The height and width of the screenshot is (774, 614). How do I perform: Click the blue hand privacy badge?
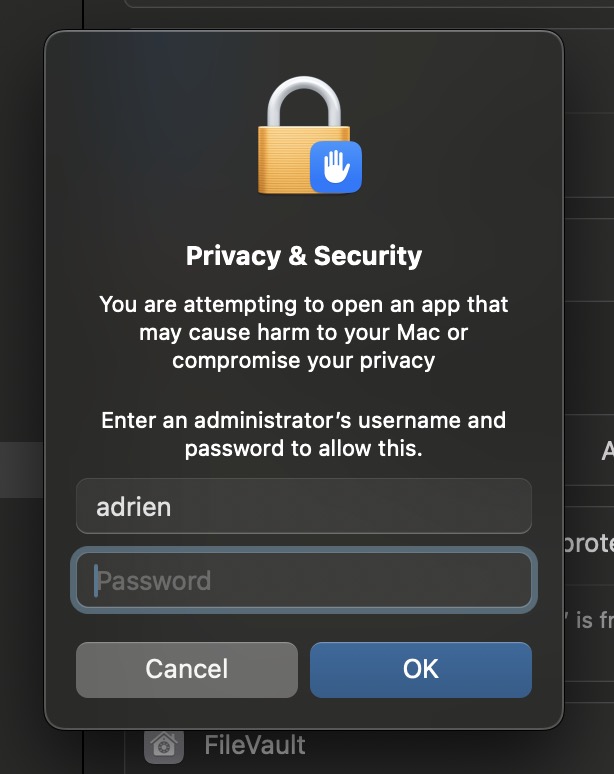(x=336, y=167)
